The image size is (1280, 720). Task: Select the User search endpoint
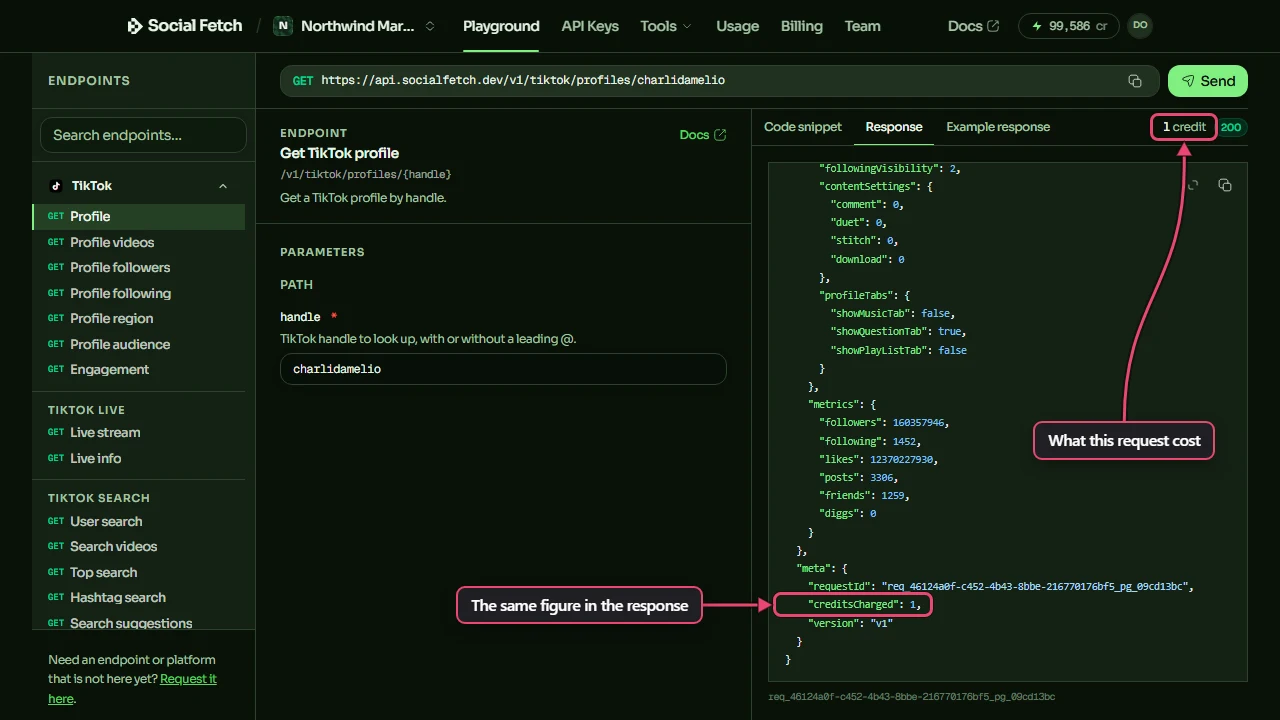click(138, 521)
